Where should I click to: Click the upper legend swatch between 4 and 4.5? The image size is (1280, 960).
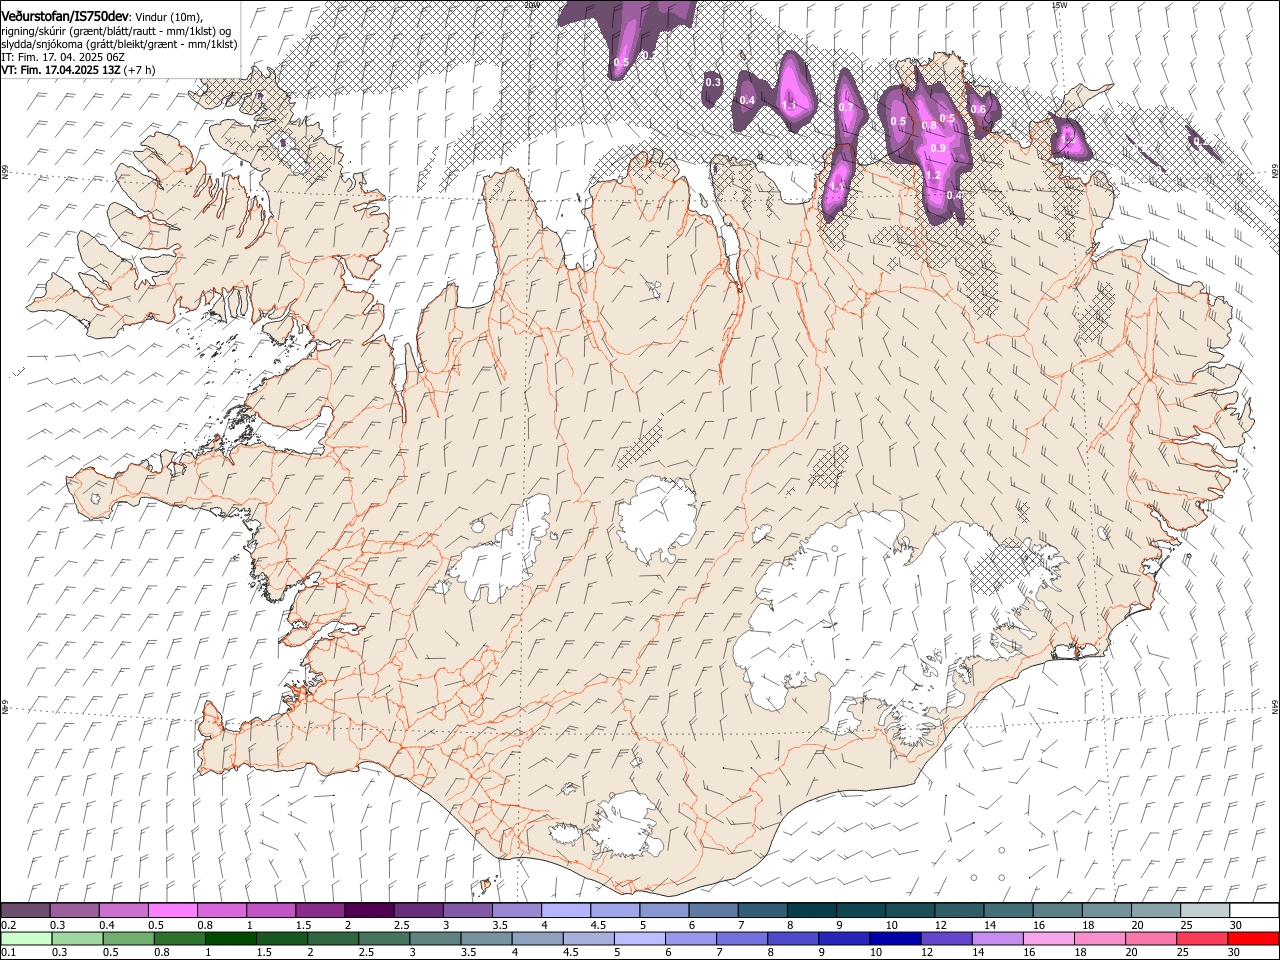[565, 911]
